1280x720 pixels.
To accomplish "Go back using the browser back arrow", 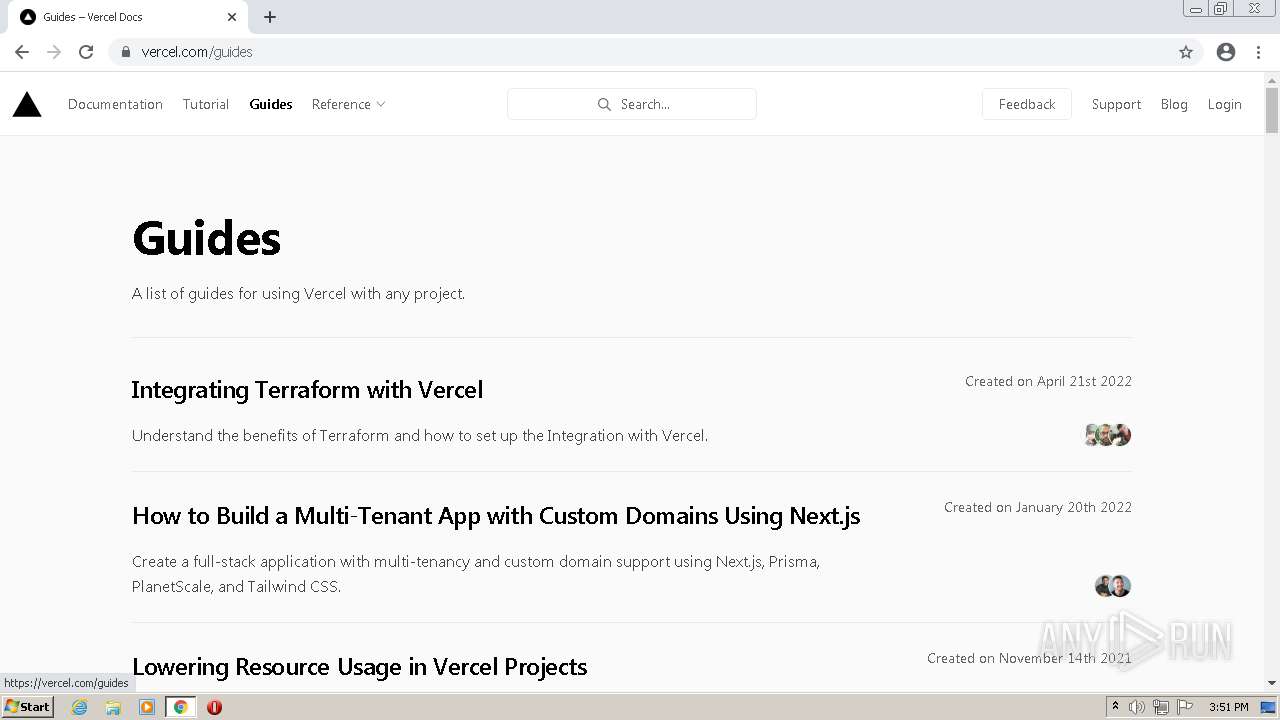I will click(22, 52).
